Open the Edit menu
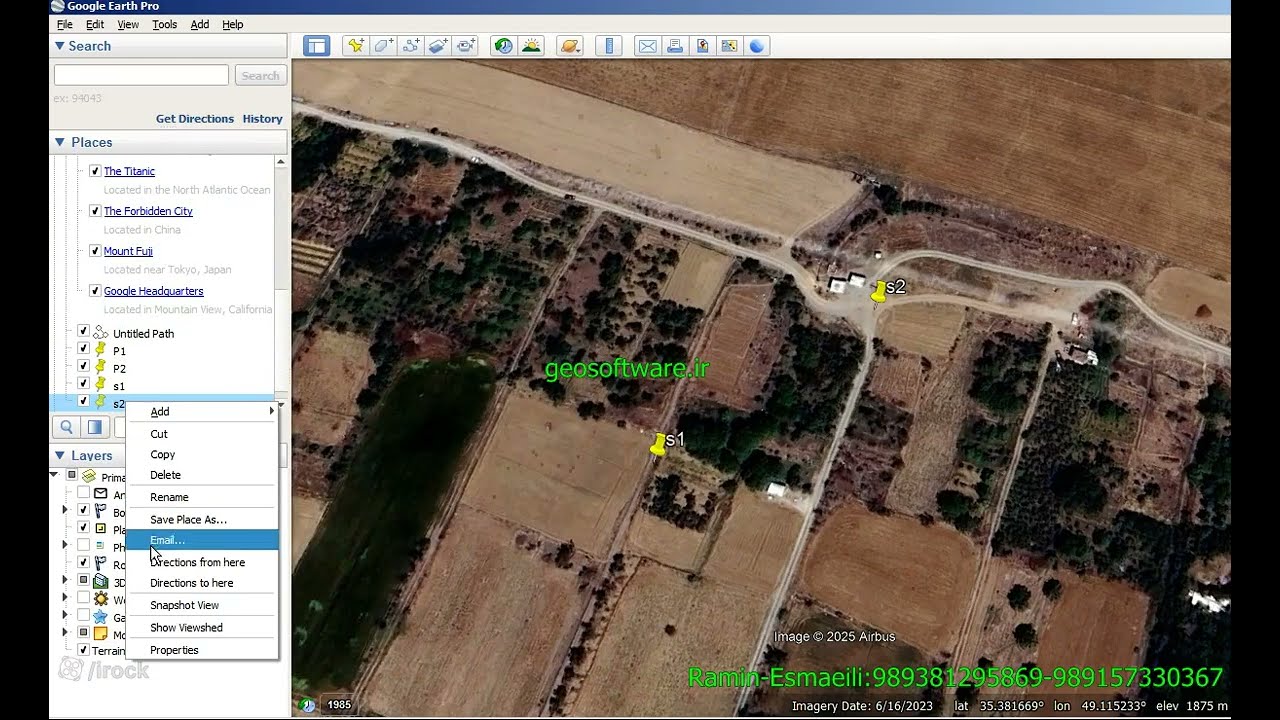This screenshot has height=720, width=1280. coord(95,24)
